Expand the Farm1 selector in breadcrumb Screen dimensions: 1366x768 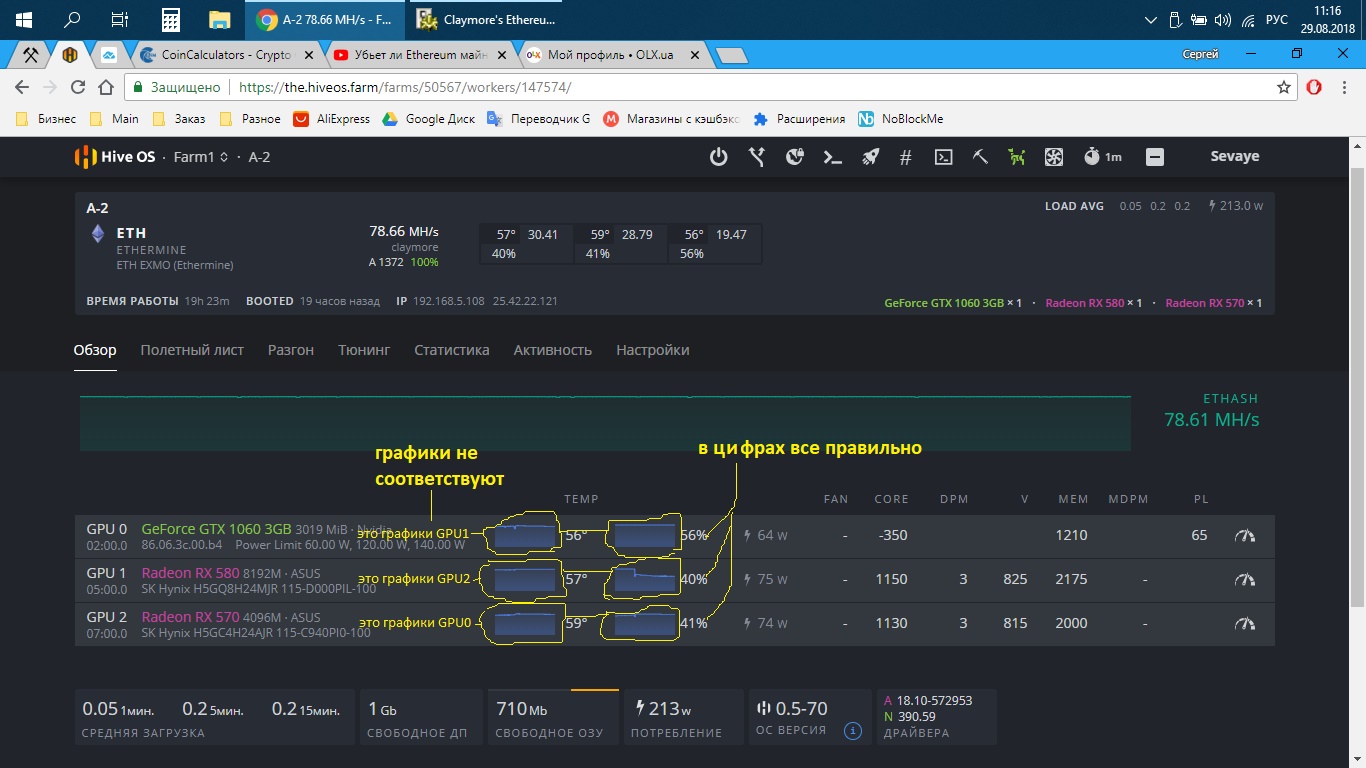[201, 157]
